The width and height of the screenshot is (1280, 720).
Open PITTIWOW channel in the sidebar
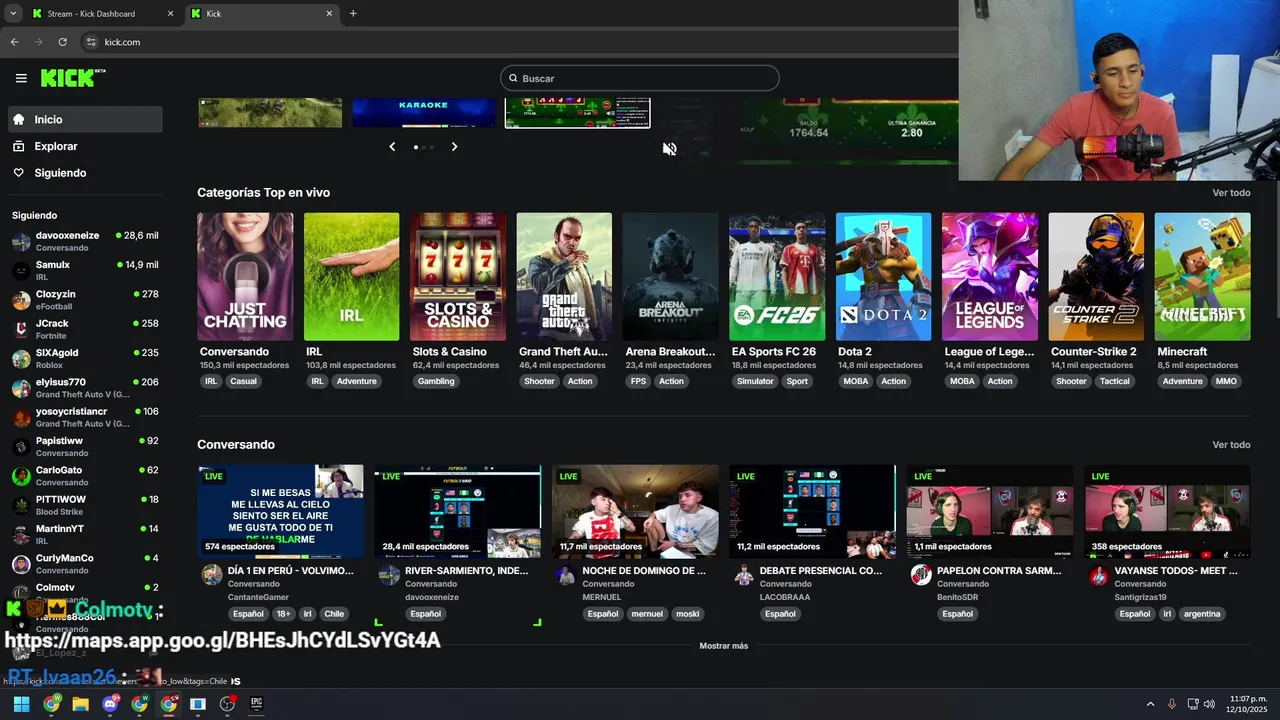(85, 505)
